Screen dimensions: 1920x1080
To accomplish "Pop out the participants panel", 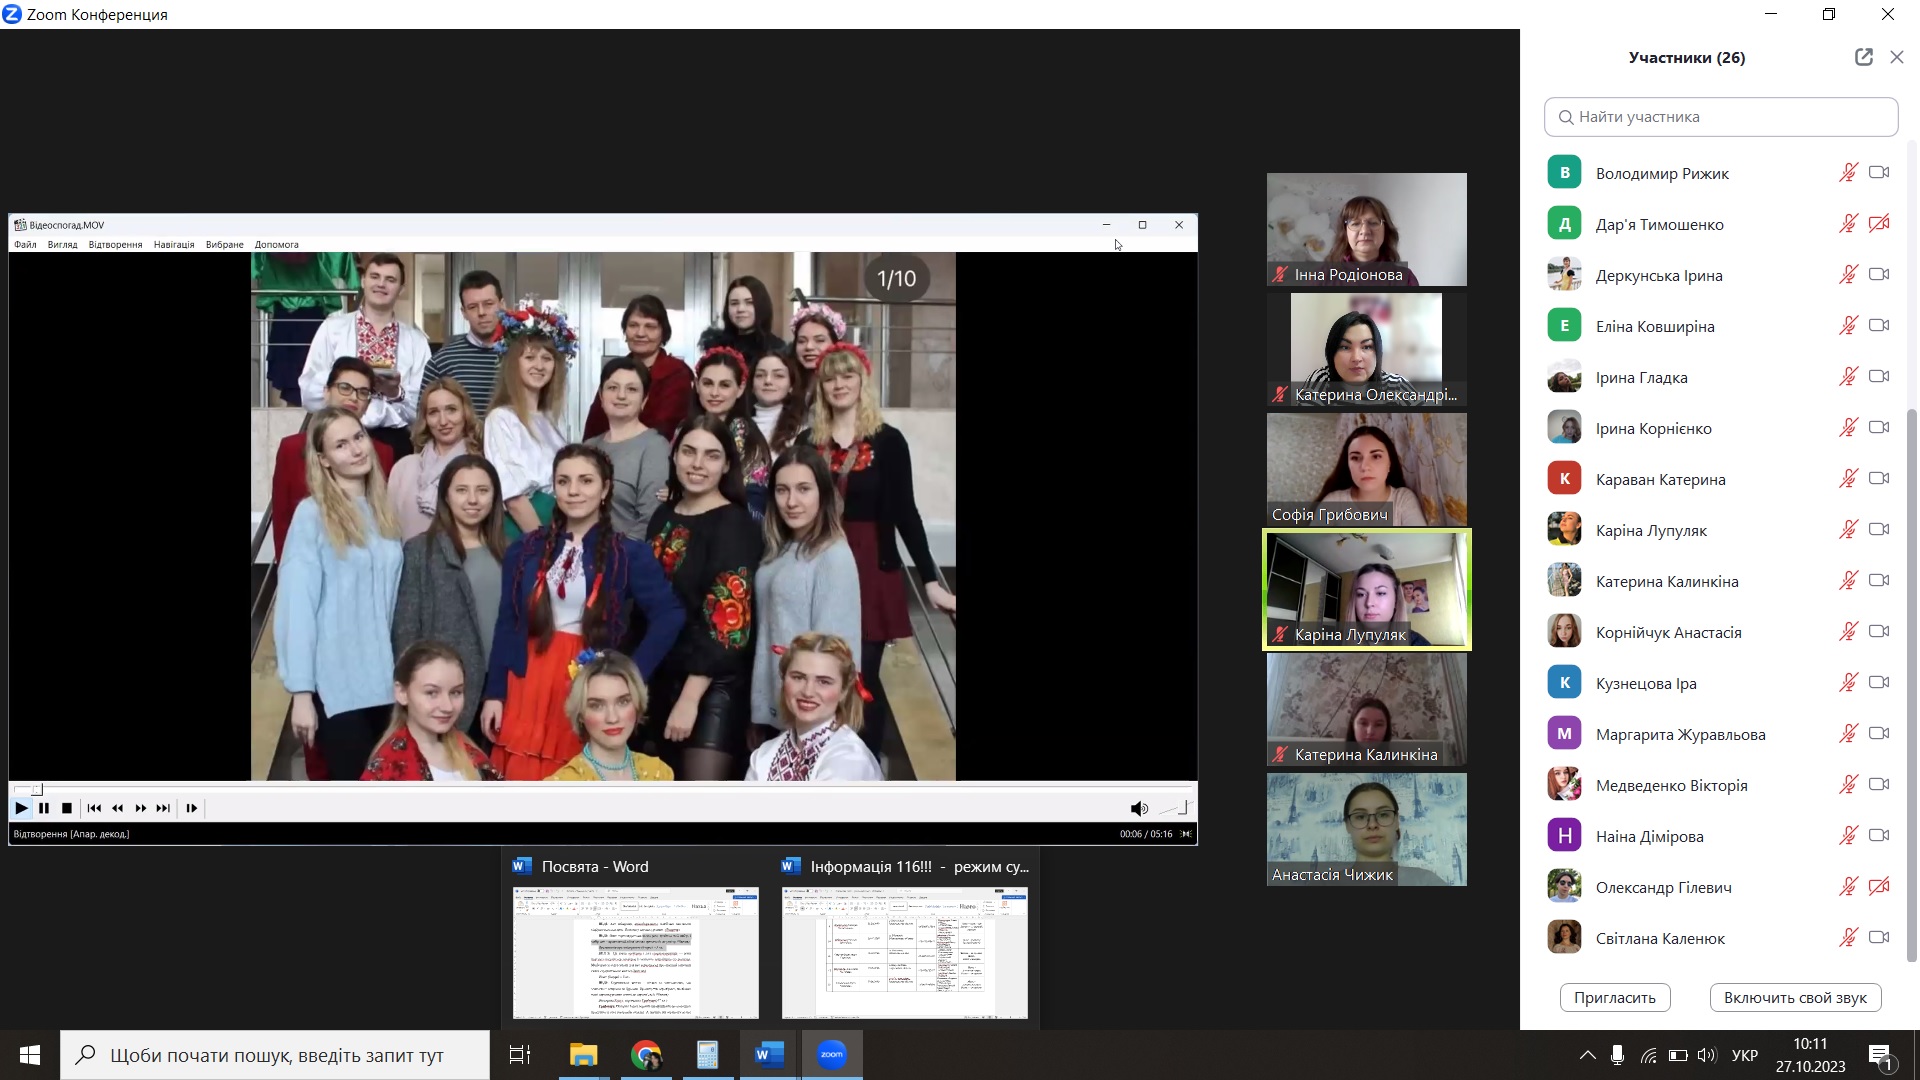I will tap(1863, 57).
